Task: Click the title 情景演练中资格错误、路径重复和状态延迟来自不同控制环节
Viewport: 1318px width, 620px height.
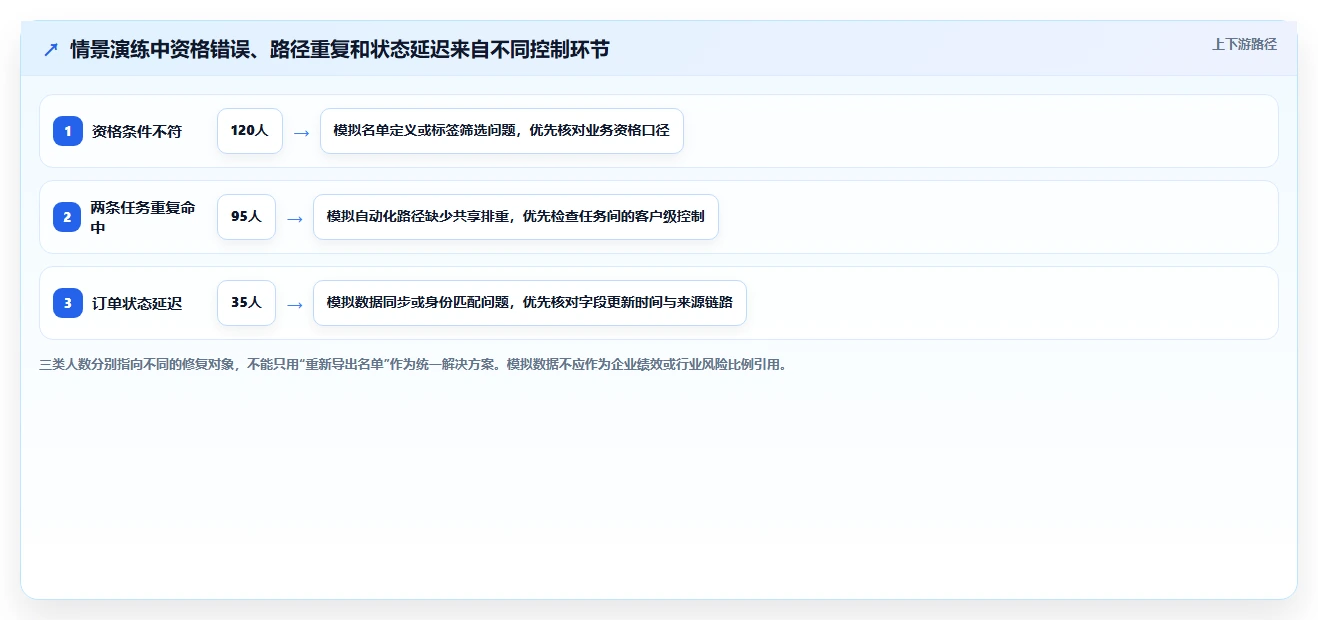Action: [x=340, y=50]
